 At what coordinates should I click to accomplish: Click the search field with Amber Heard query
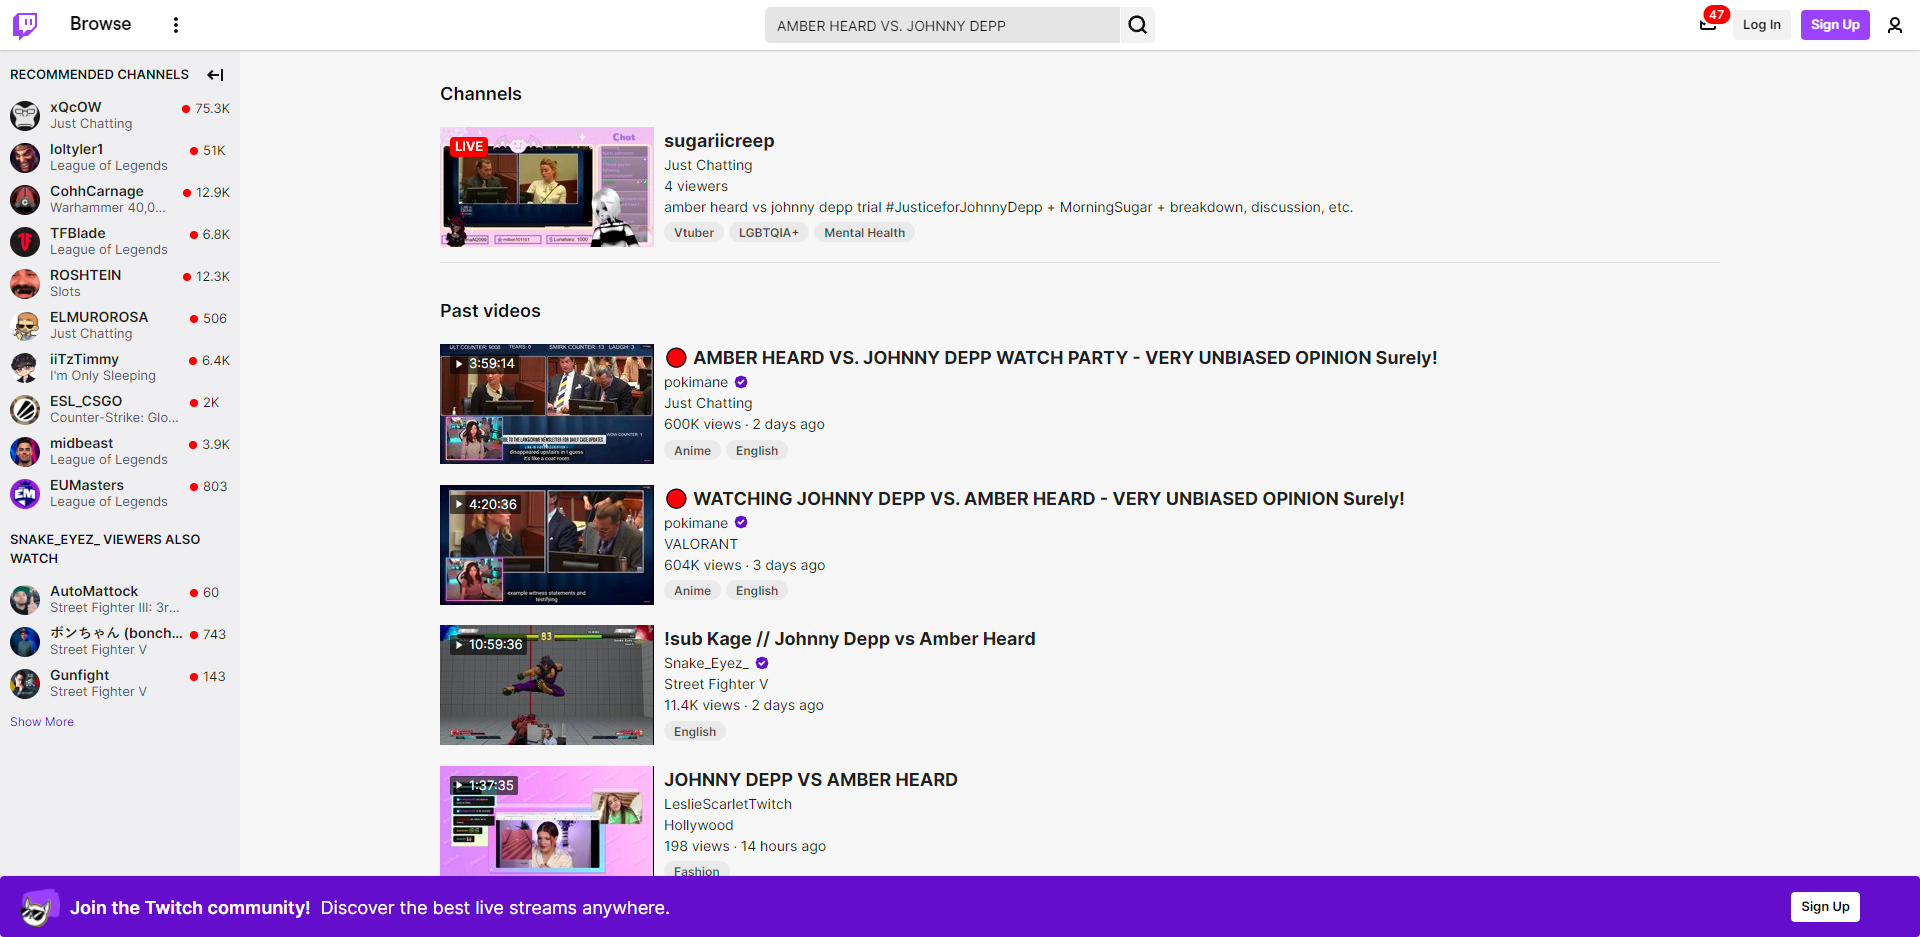point(942,25)
